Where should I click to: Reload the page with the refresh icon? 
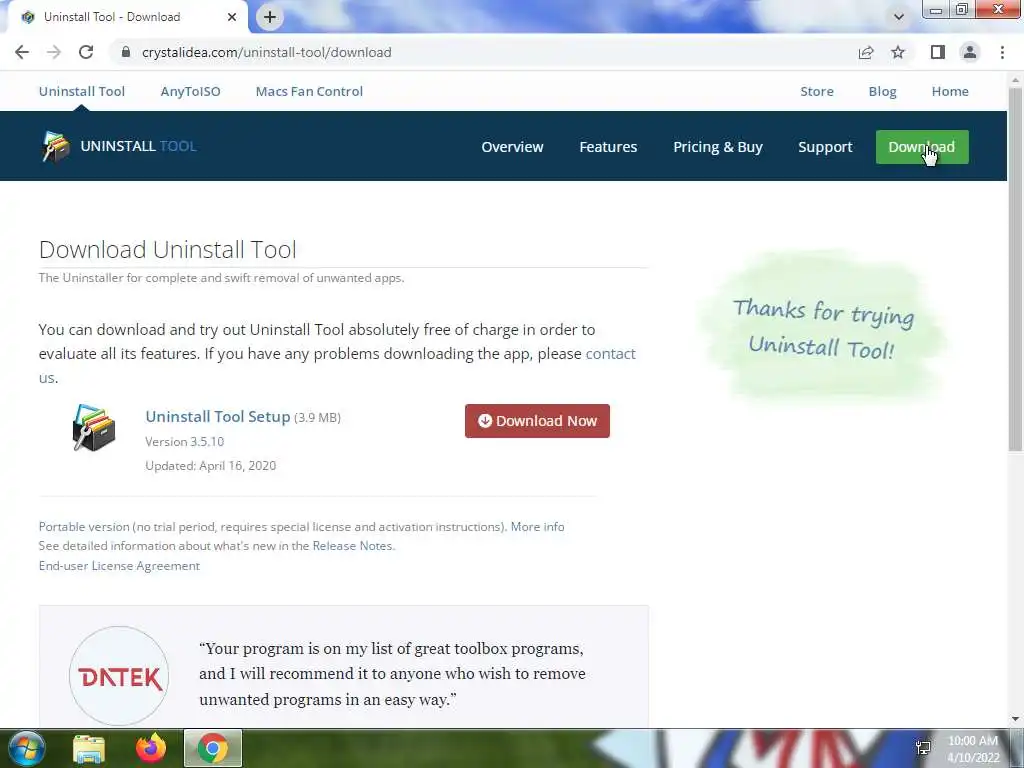pyautogui.click(x=86, y=52)
